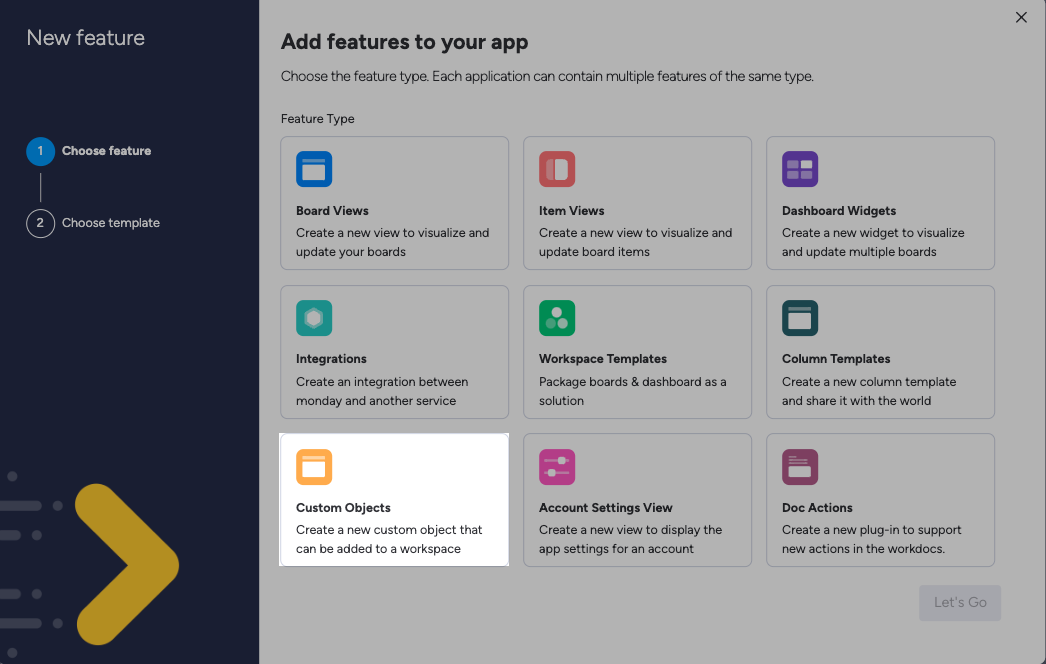Click 'Create an integration between monday' description
Image resolution: width=1046 pixels, height=664 pixels.
(x=382, y=391)
